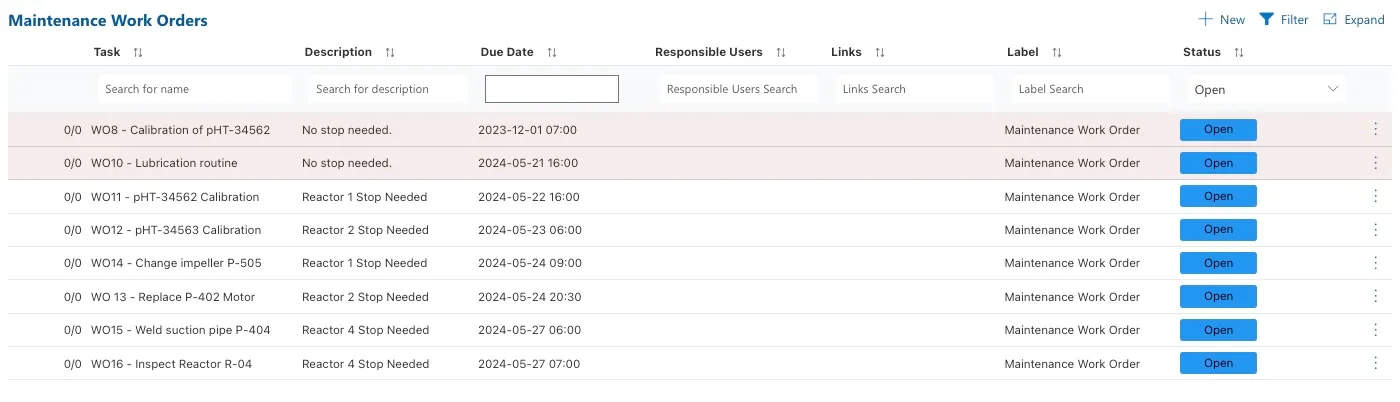Click due date 2024-05-27 06:00
The width and height of the screenshot is (1400, 402).
coord(528,330)
